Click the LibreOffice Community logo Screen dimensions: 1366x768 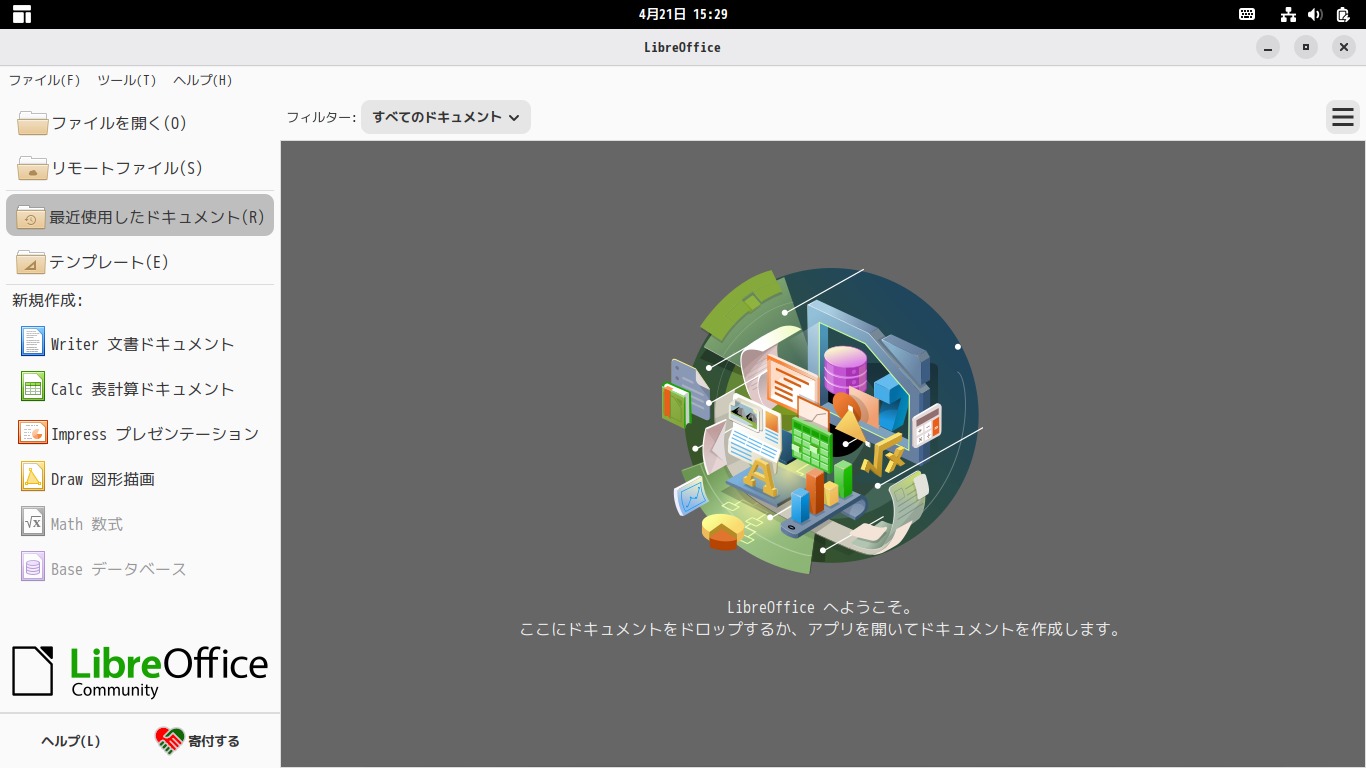(140, 668)
